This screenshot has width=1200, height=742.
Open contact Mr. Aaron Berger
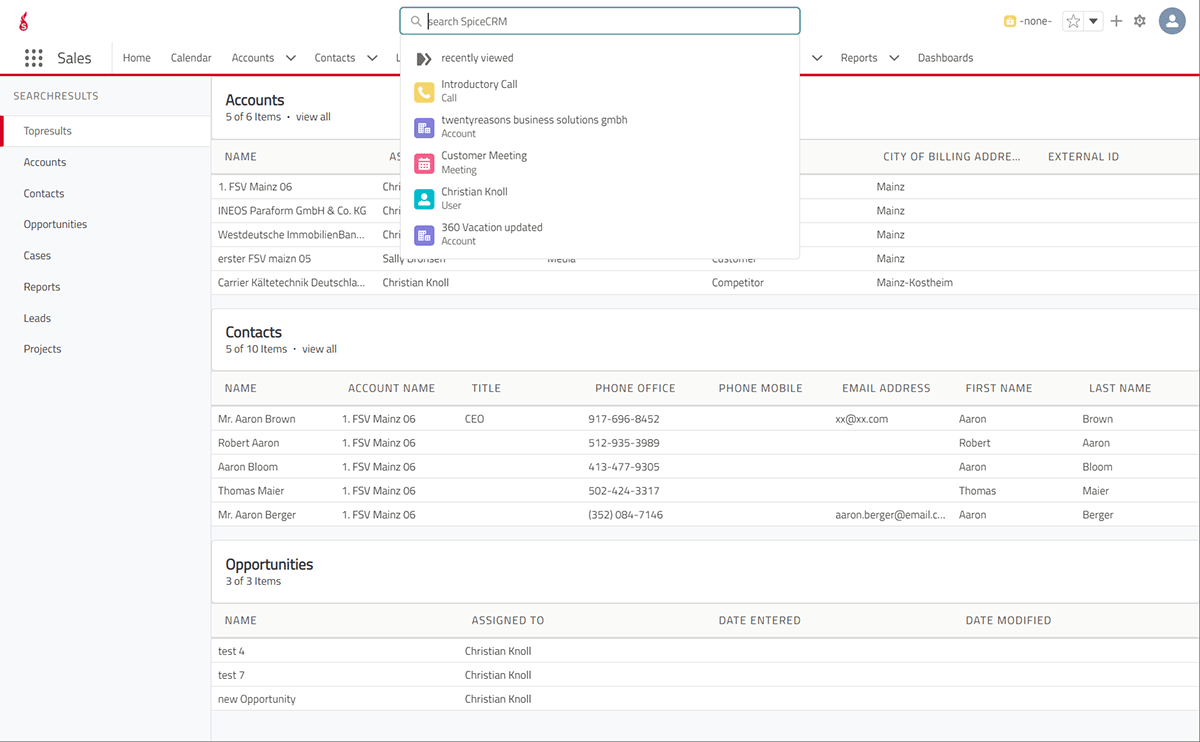pyautogui.click(x=257, y=515)
